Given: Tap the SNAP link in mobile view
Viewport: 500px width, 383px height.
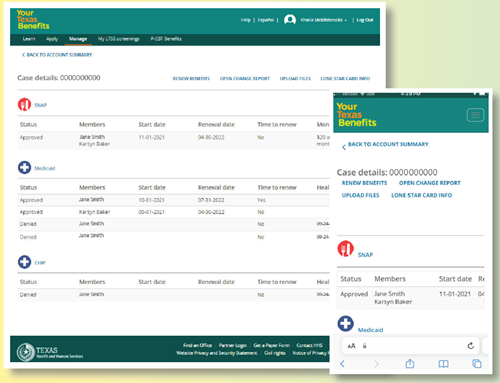Looking at the screenshot, I should click(365, 255).
